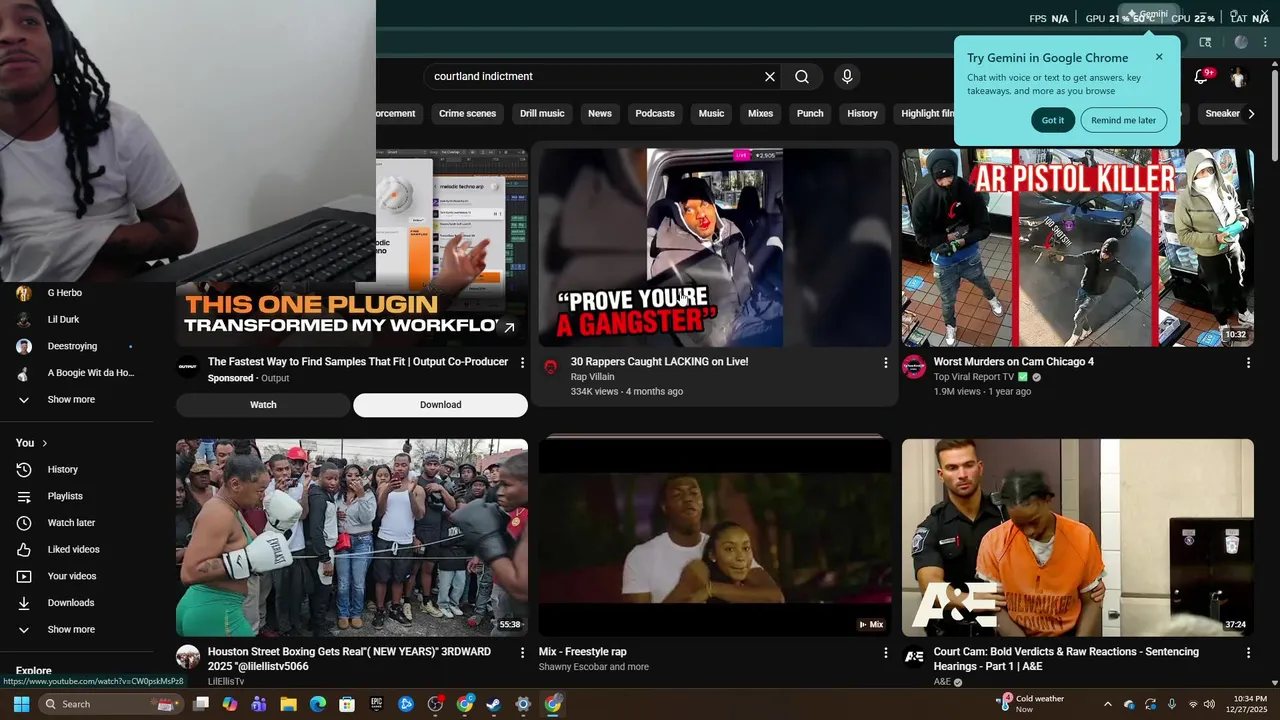Filter results by Drill music chip
This screenshot has width=1280, height=720.
click(542, 114)
